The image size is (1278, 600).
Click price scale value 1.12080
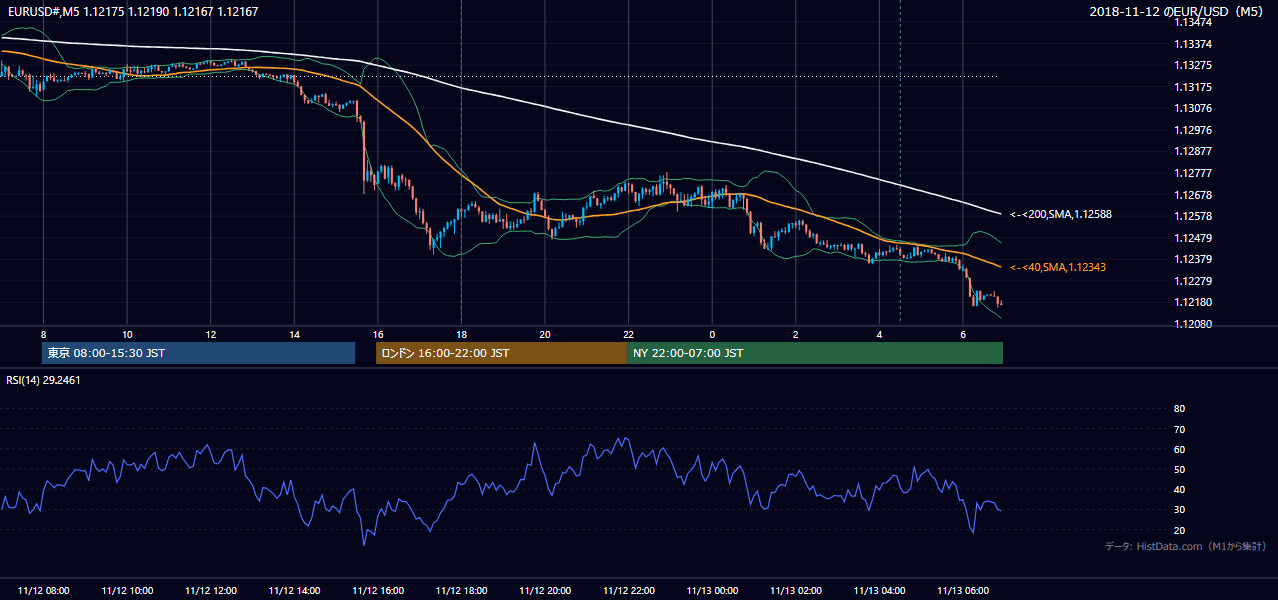(1193, 324)
